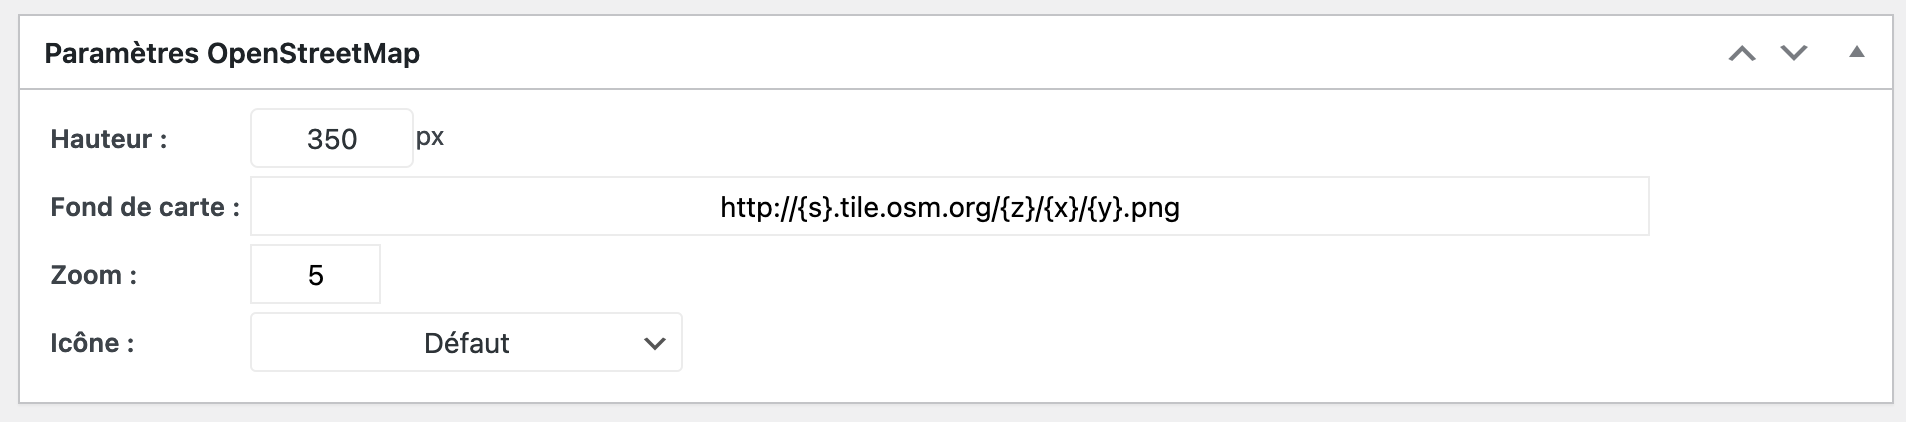The image size is (1906, 422).
Task: Click into the Fond de carte URL field
Action: pos(949,207)
